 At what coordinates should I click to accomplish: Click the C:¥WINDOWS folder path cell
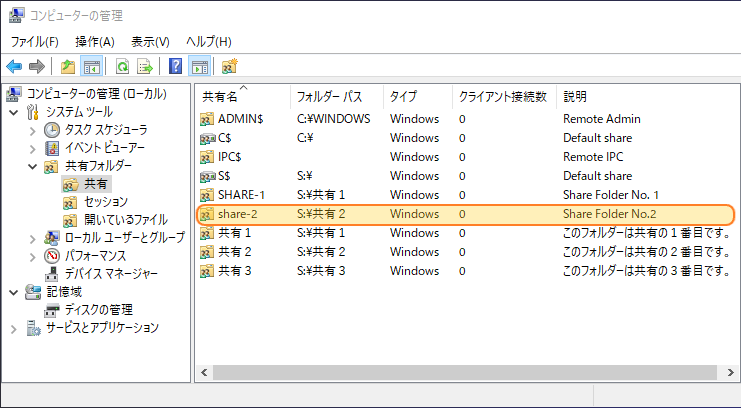(334, 119)
